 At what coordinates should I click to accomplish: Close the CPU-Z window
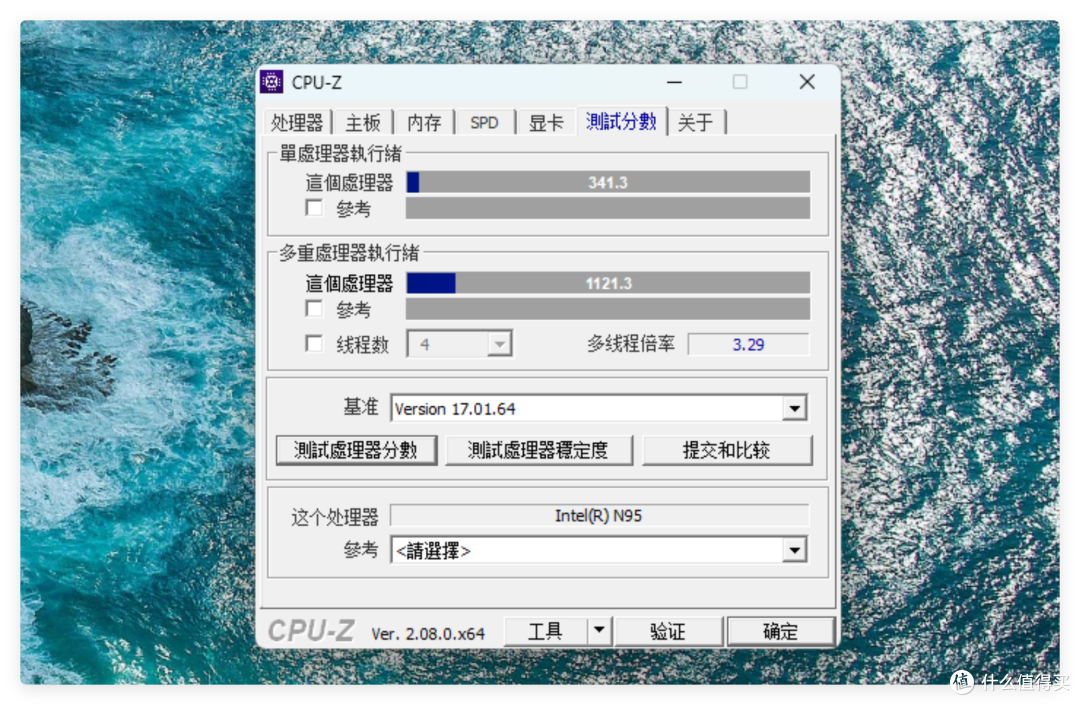tap(807, 82)
